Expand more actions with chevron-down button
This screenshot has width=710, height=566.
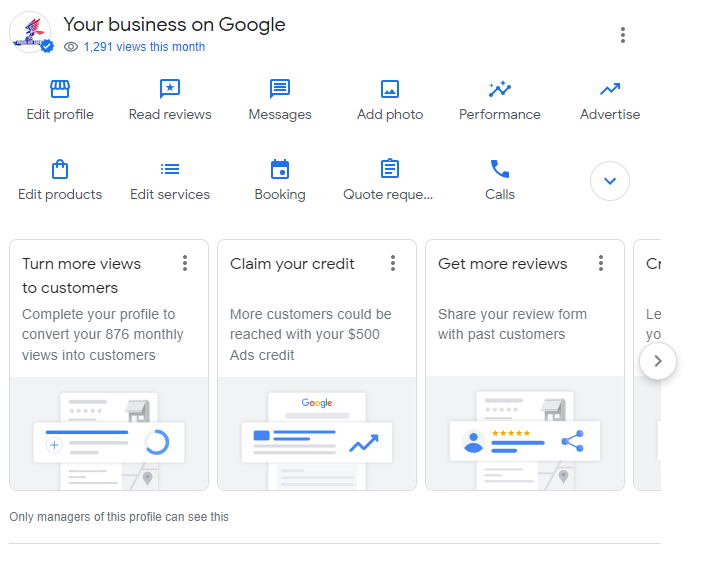[610, 181]
